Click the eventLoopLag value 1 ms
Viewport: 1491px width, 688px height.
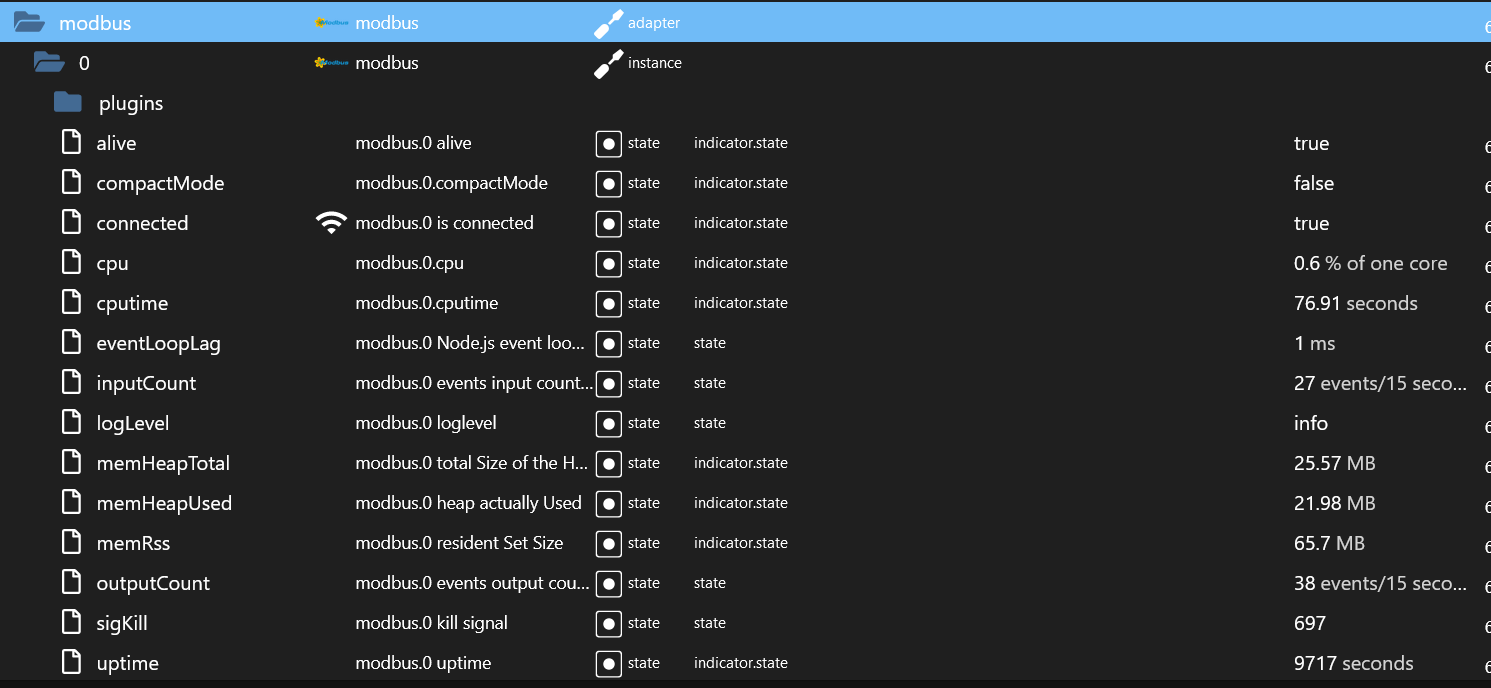(1314, 343)
